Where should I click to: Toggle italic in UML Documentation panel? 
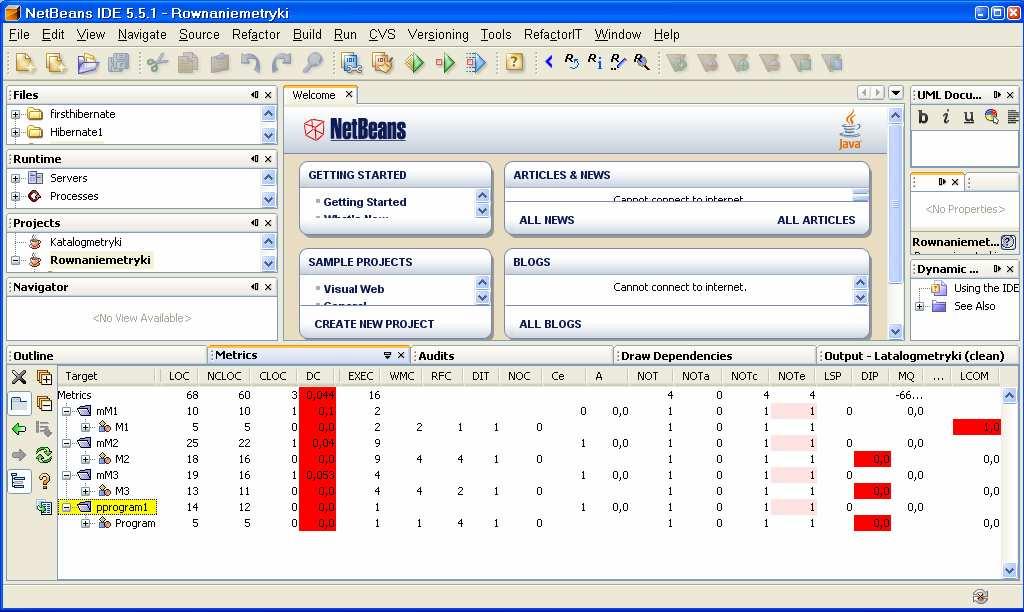click(946, 117)
